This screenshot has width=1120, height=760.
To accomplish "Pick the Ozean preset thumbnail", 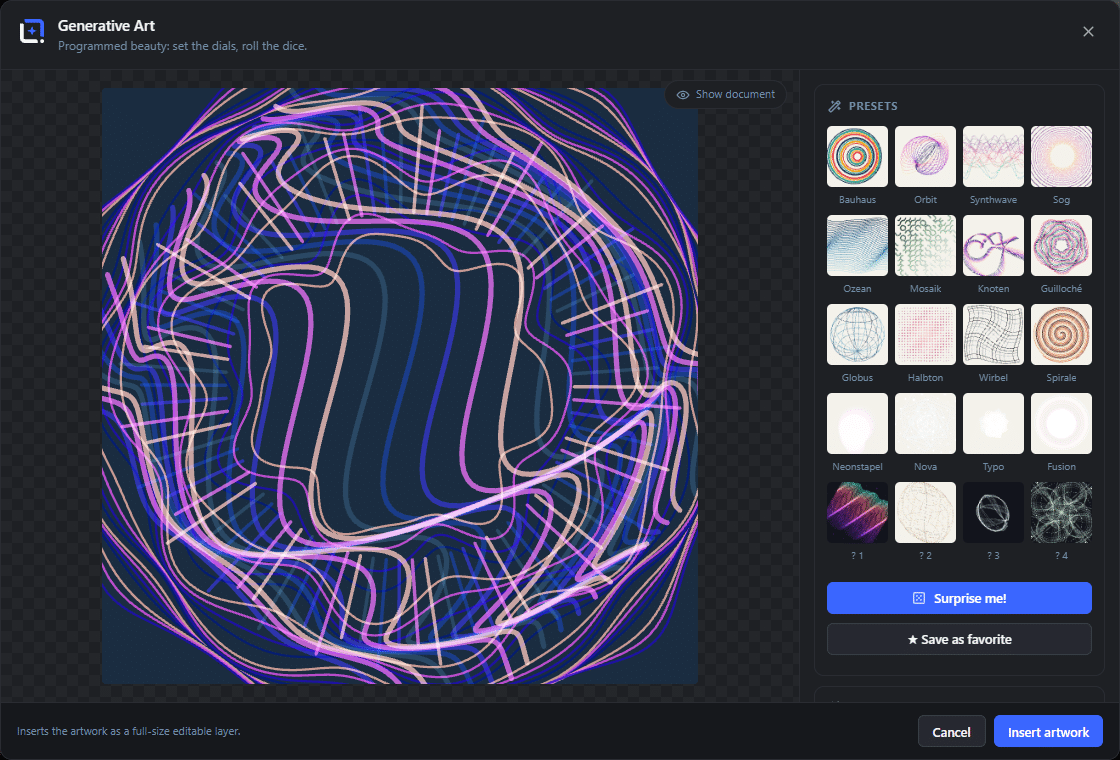I will (x=857, y=245).
